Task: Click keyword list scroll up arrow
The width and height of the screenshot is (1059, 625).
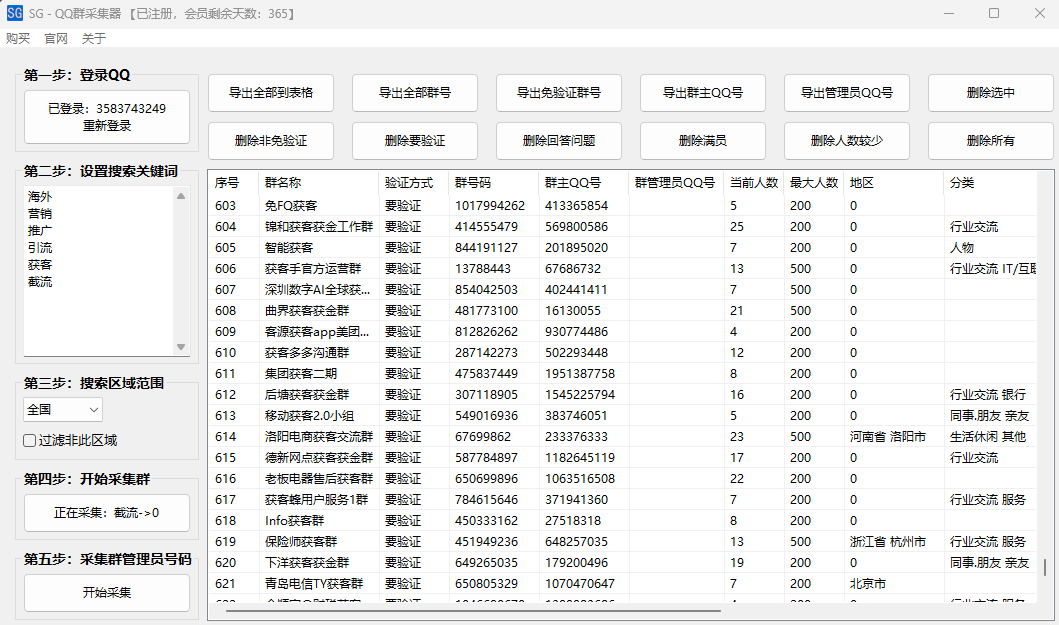Action: 181,196
